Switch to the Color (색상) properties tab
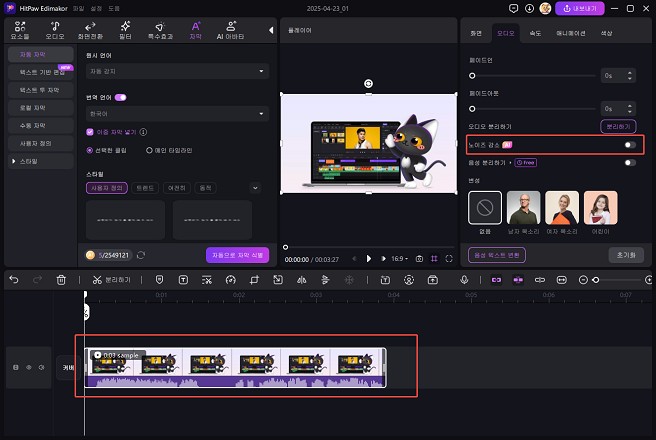The image size is (656, 440). coord(607,33)
